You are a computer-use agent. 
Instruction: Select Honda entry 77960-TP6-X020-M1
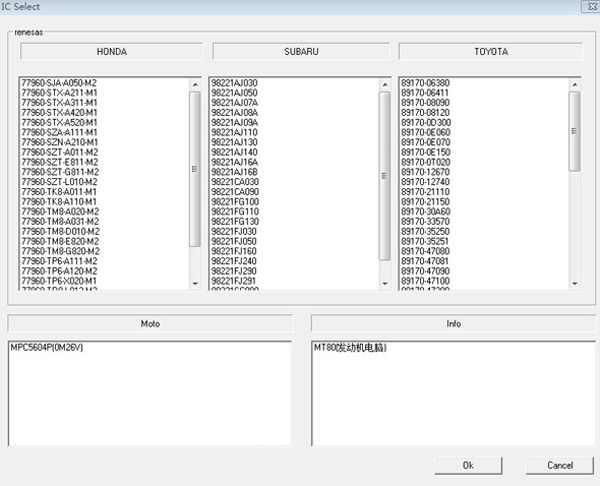pos(59,281)
